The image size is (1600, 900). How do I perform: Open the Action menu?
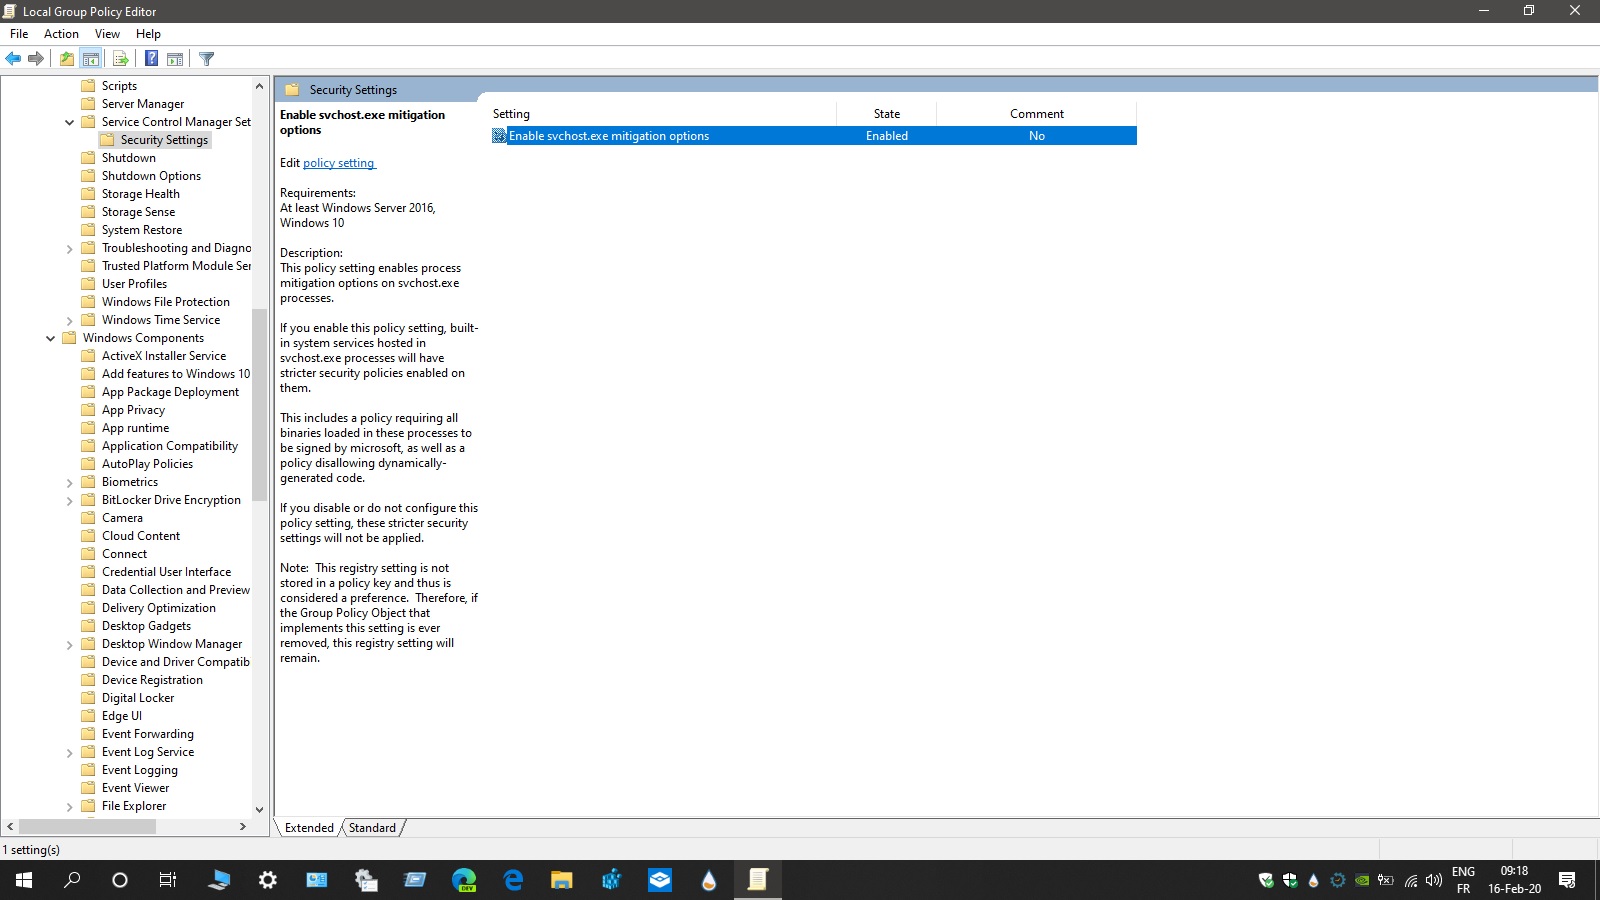pyautogui.click(x=61, y=34)
